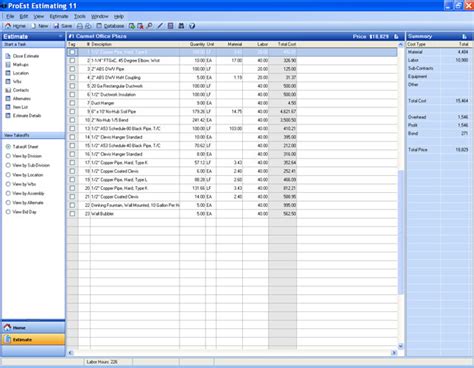Open the File menu
The height and width of the screenshot is (368, 474).
click(x=10, y=16)
